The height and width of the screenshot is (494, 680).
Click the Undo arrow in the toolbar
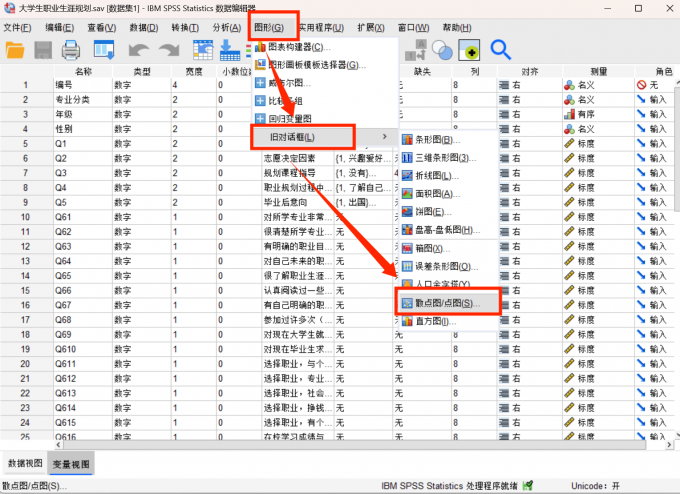coord(139,50)
